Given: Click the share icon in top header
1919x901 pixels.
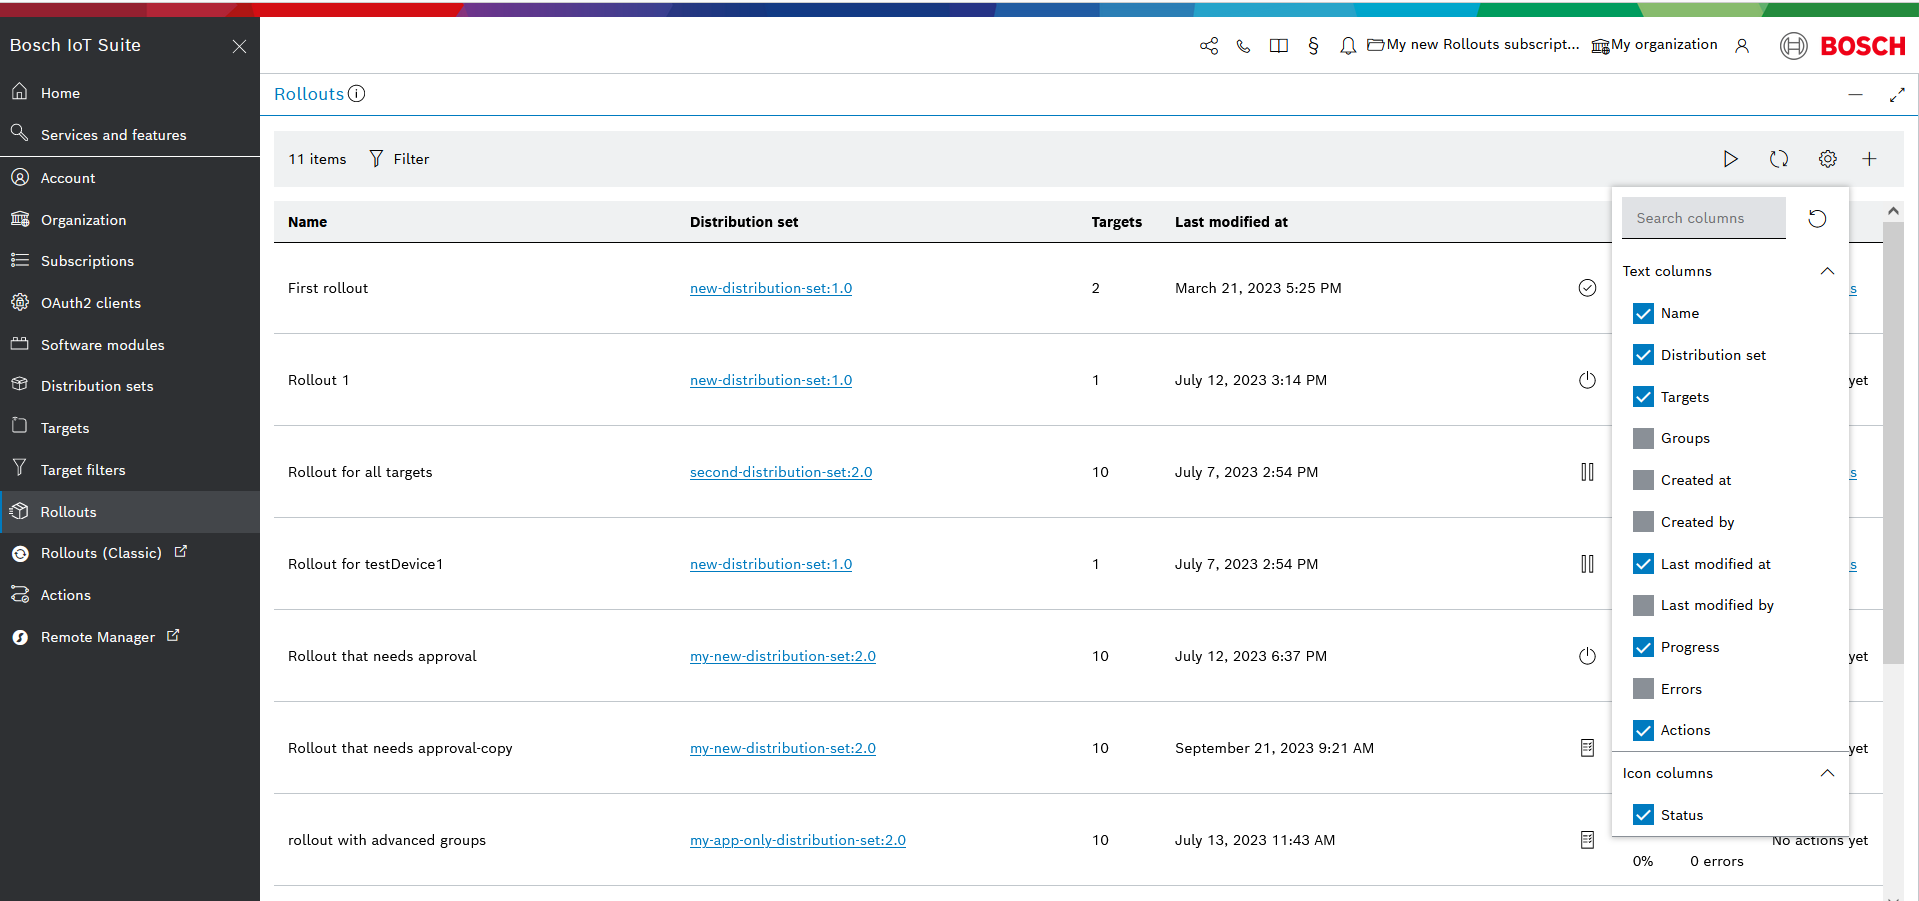Looking at the screenshot, I should point(1209,46).
